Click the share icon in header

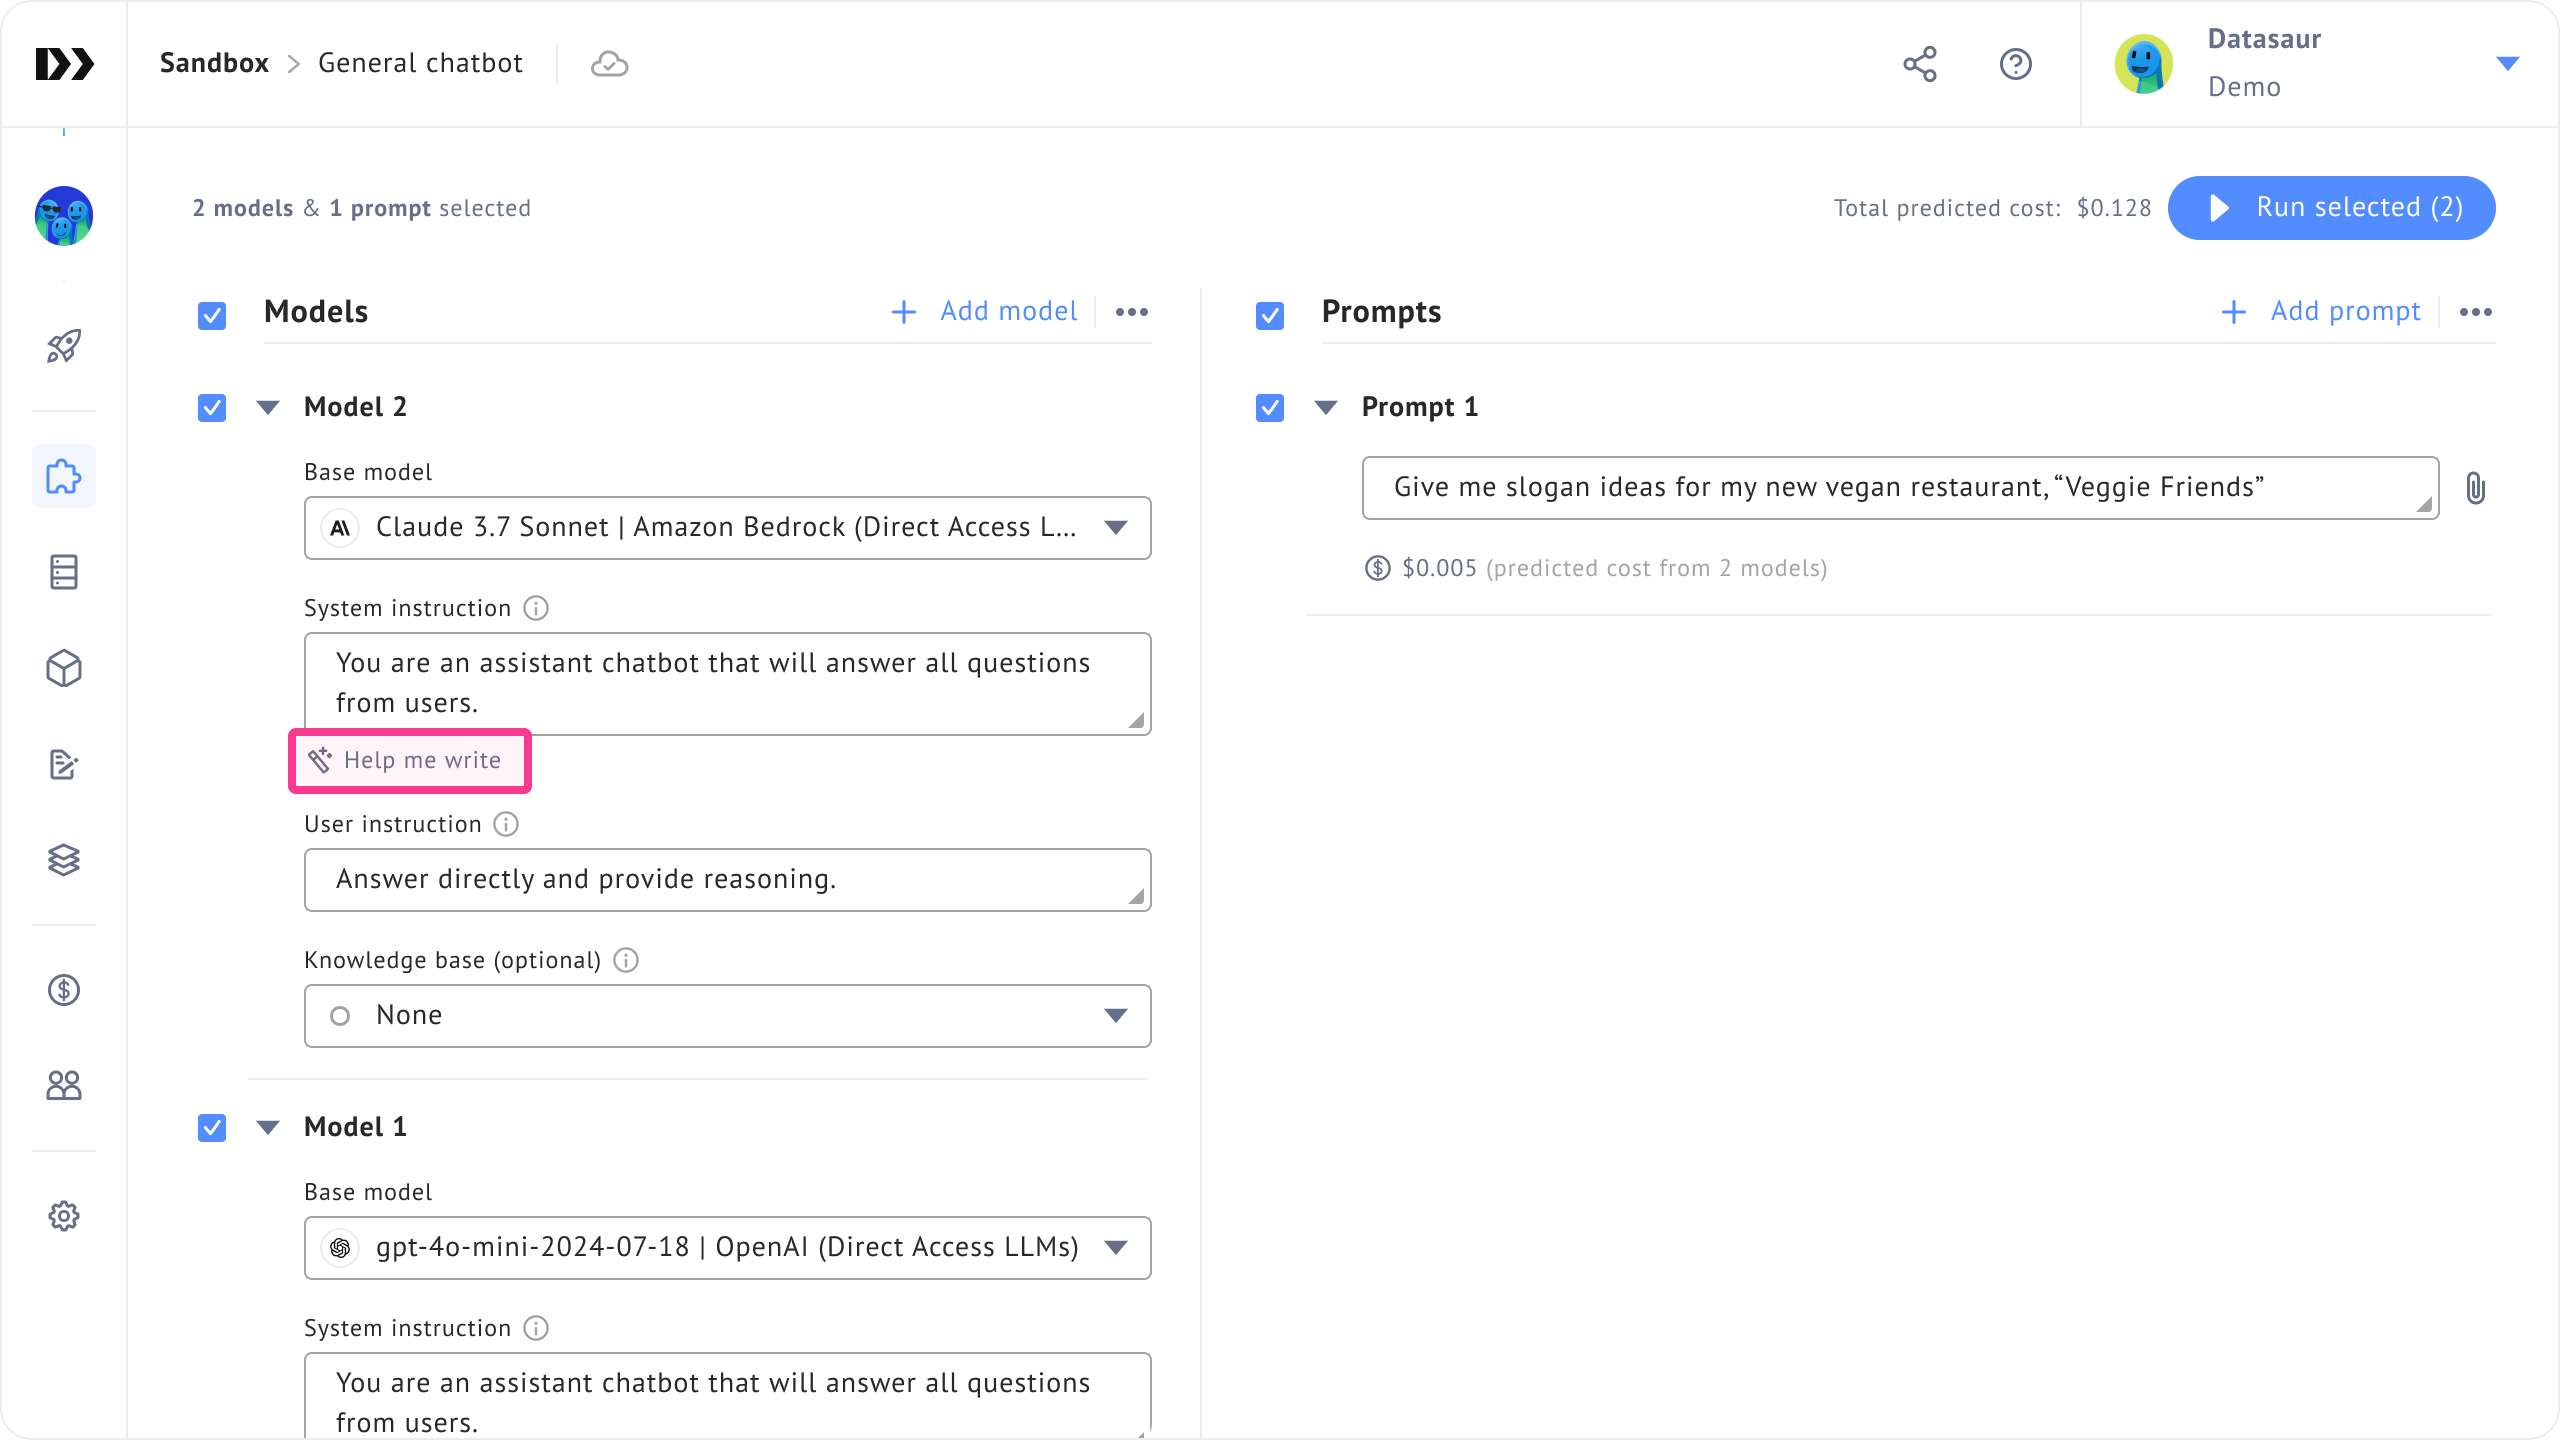pos(1919,64)
